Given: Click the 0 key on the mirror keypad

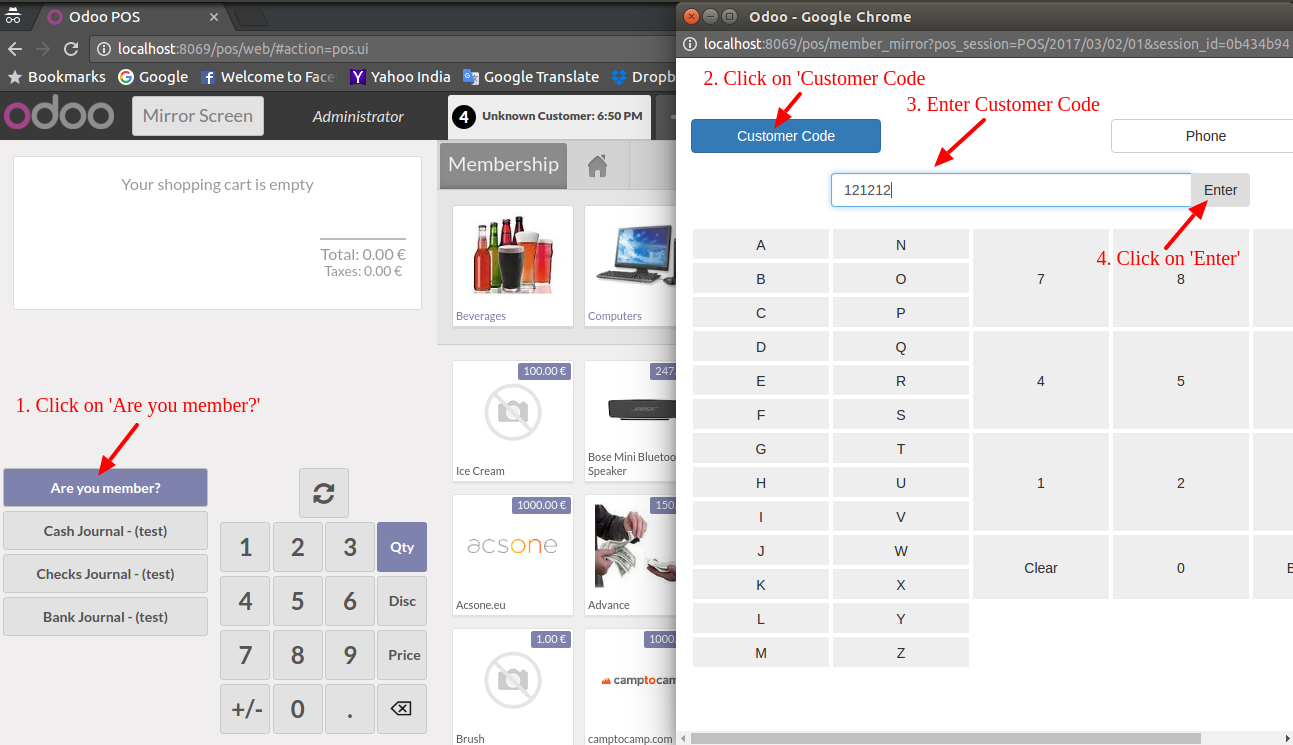Looking at the screenshot, I should (1181, 567).
